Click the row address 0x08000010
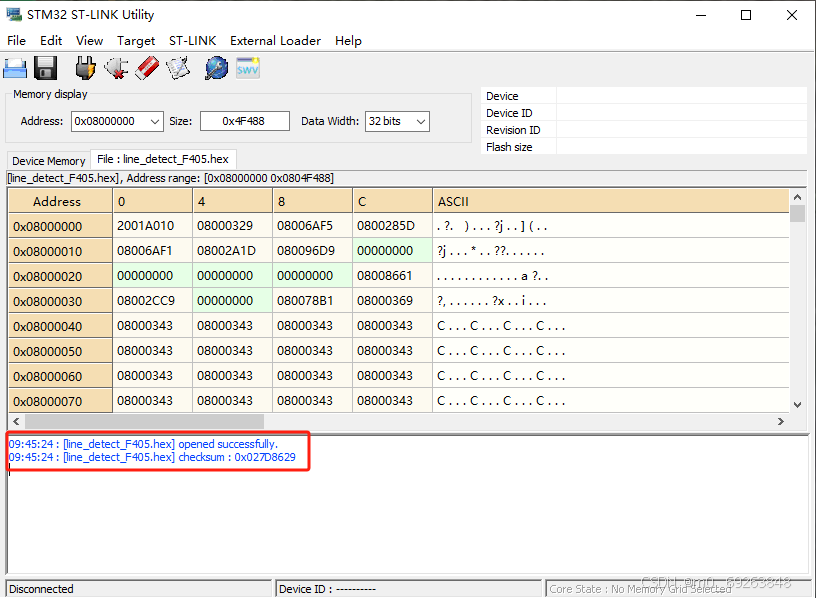The height and width of the screenshot is (598, 816). click(60, 251)
